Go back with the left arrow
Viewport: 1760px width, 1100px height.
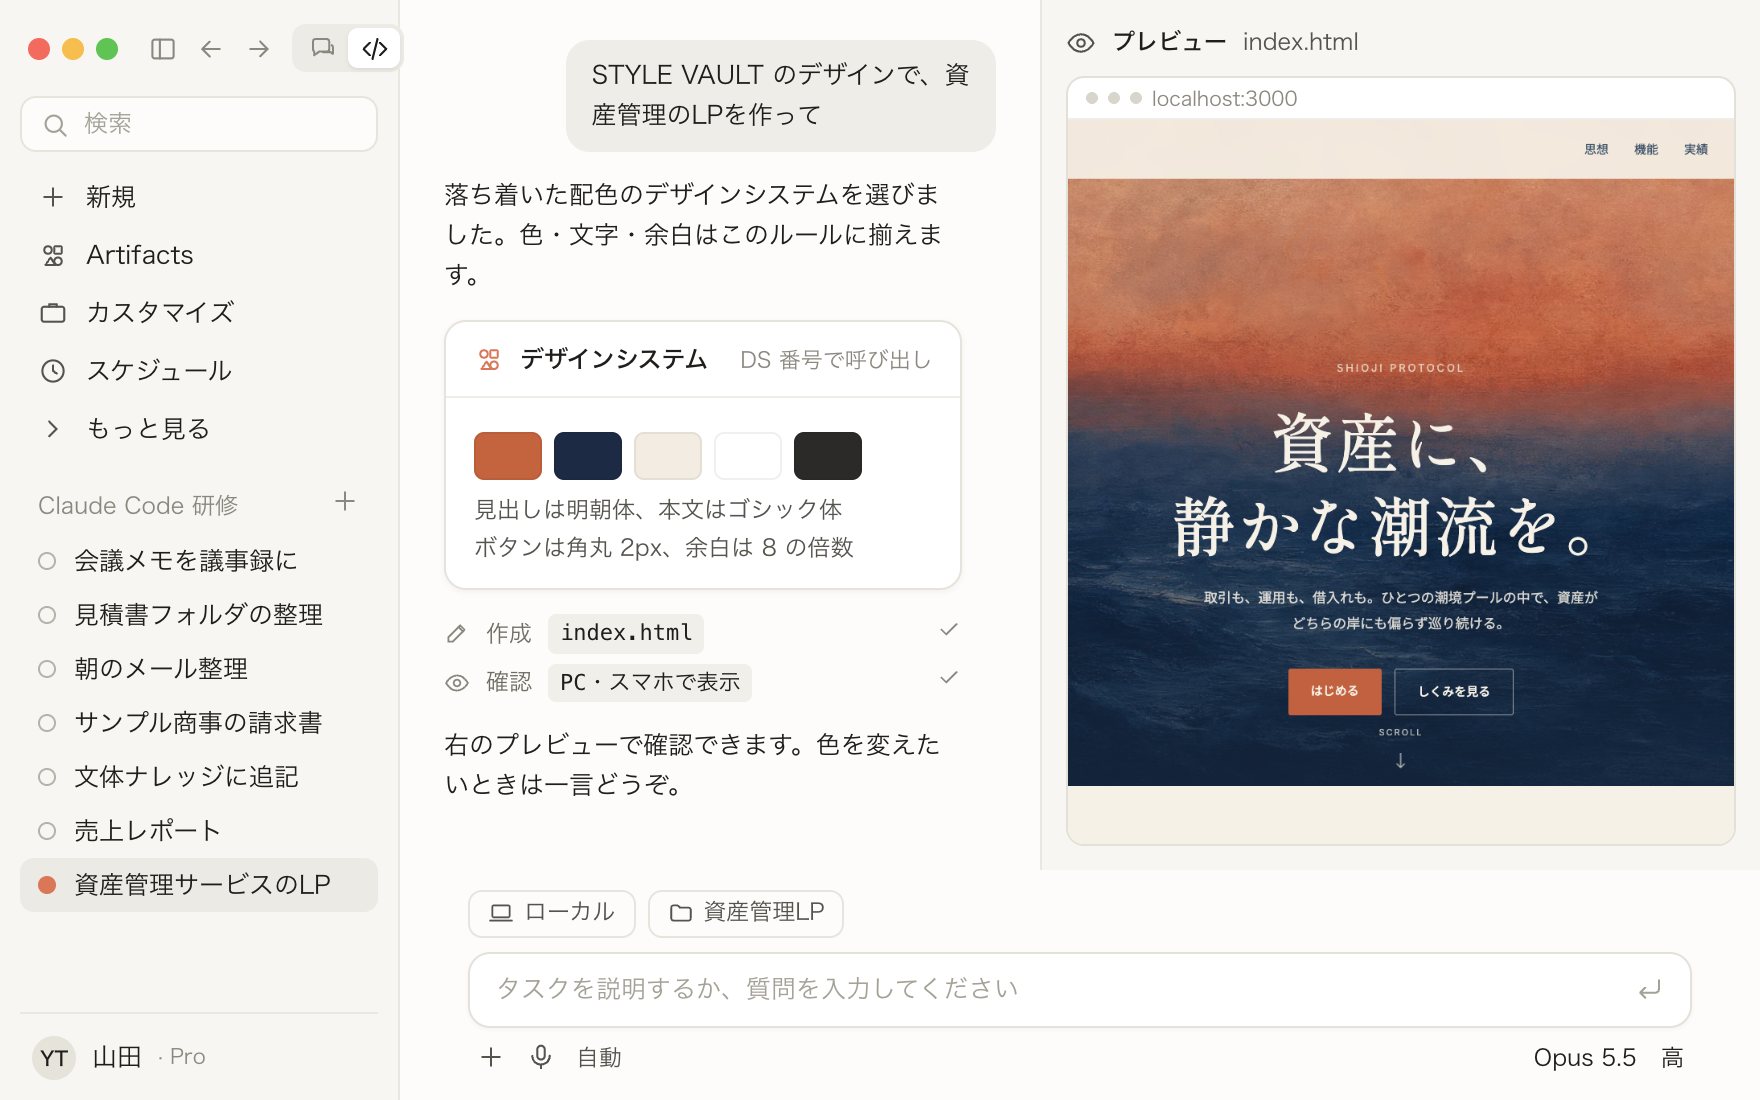[x=211, y=49]
